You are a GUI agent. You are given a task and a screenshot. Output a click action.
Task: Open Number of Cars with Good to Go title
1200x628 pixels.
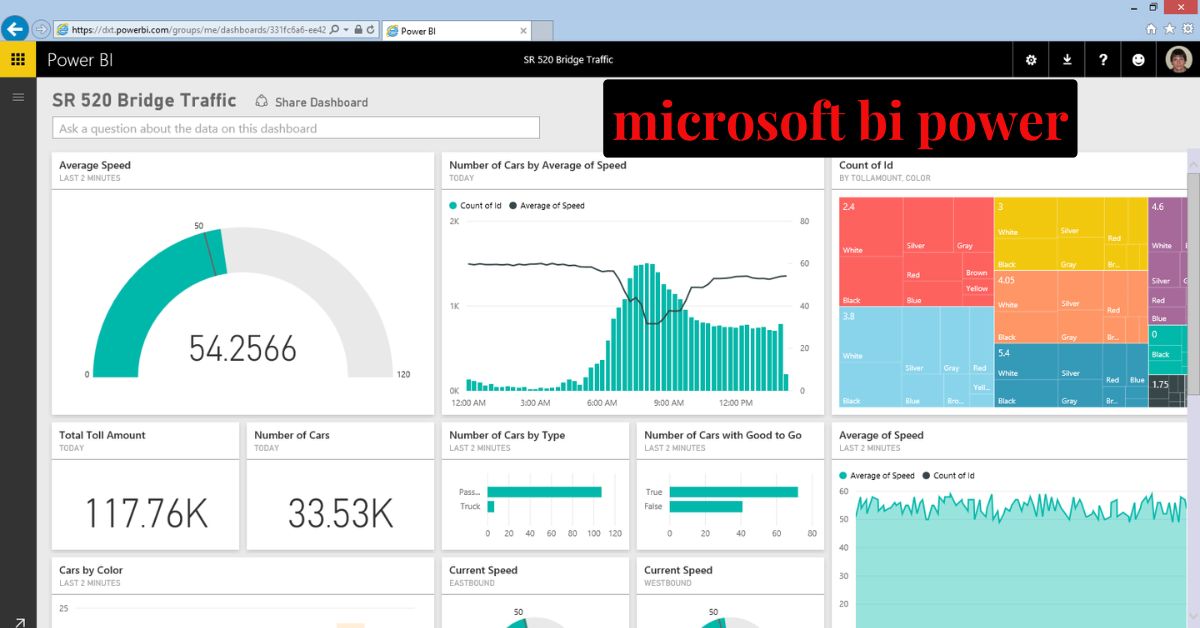pos(723,435)
